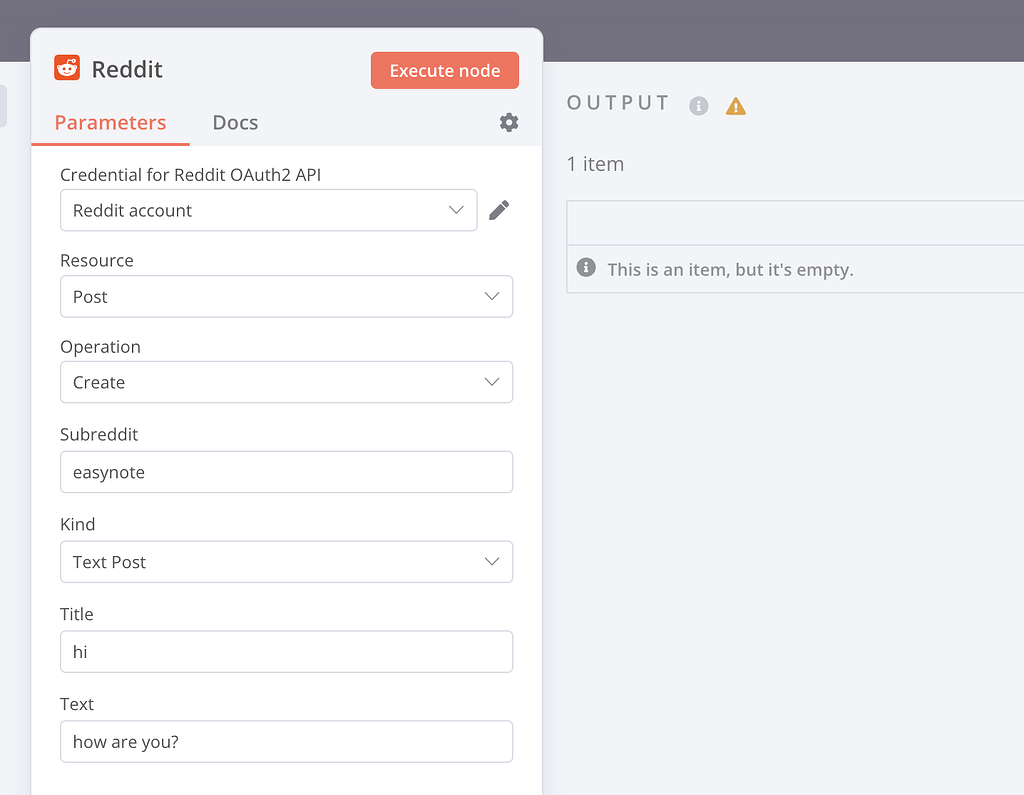This screenshot has height=795, width=1024.
Task: Click the info icon on the empty item message
Action: 585,268
